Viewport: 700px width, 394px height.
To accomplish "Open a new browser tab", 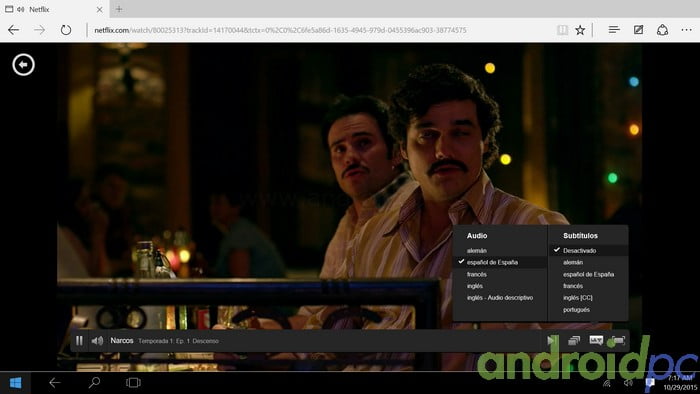I will [119, 9].
